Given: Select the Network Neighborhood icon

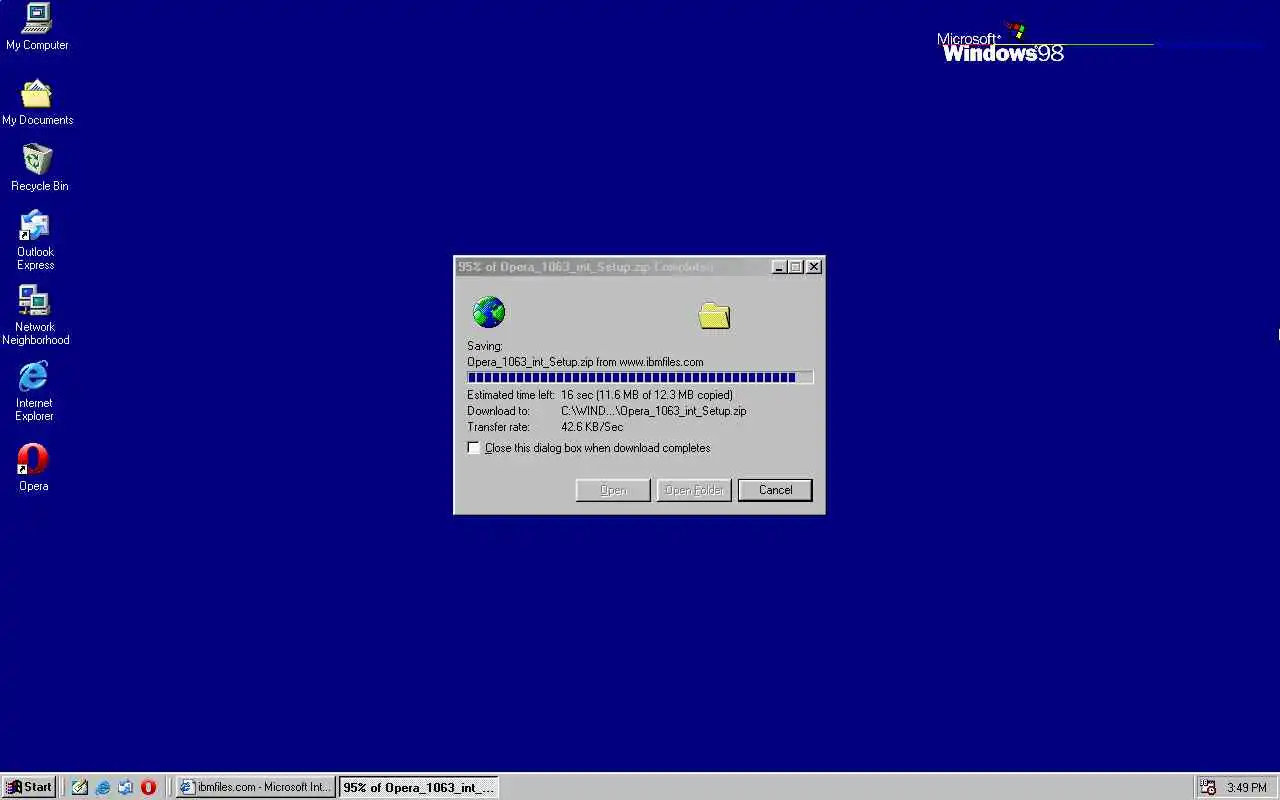Looking at the screenshot, I should tap(35, 301).
